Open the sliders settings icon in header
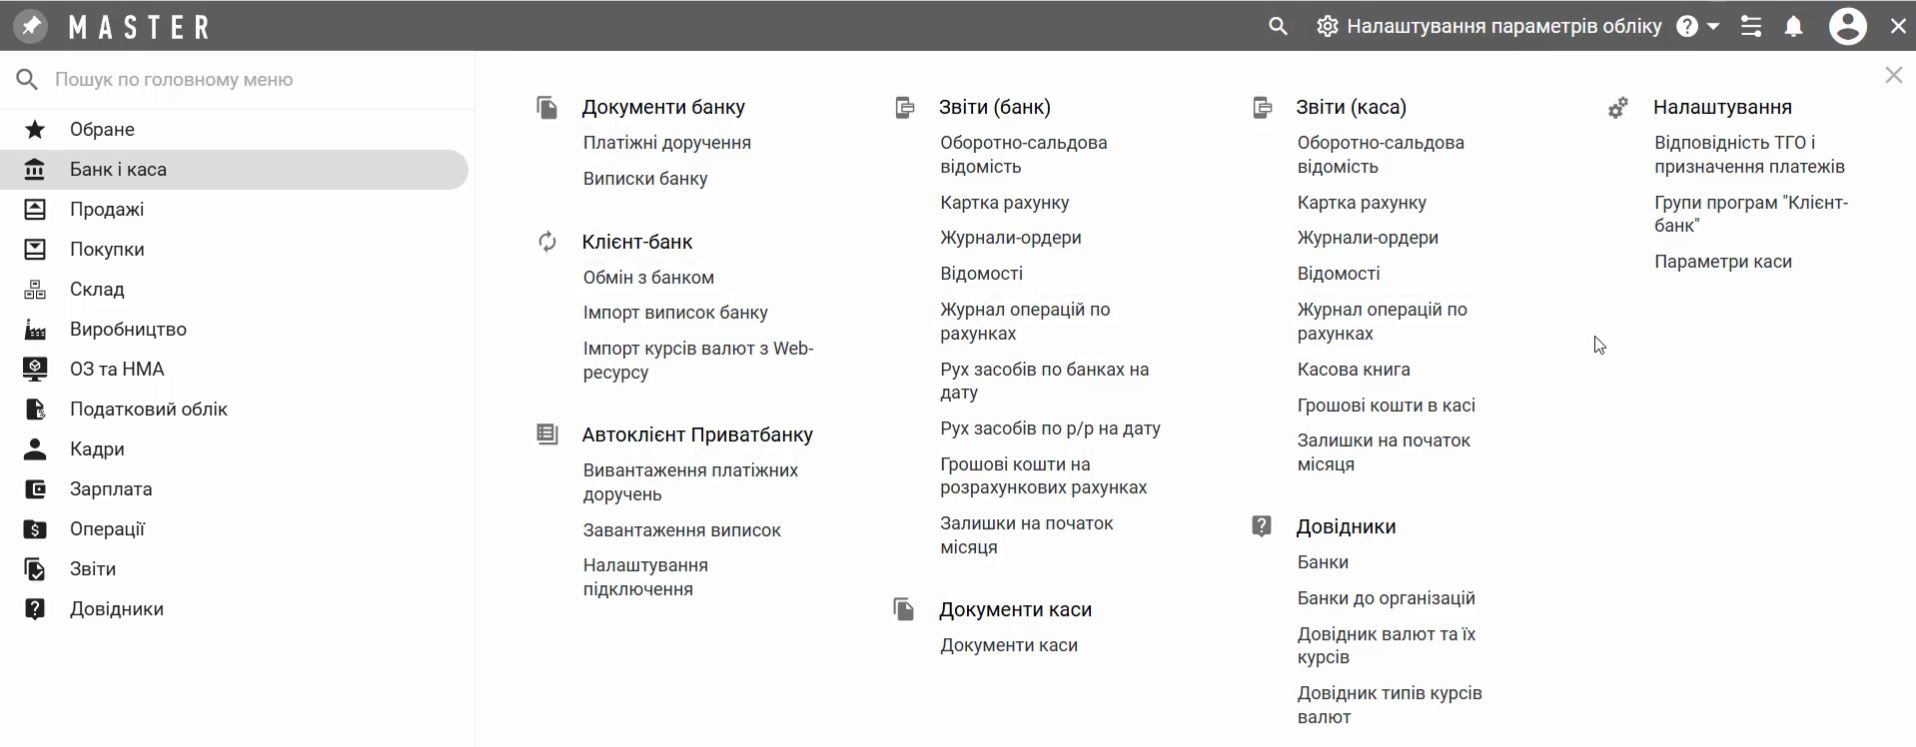 (x=1751, y=26)
